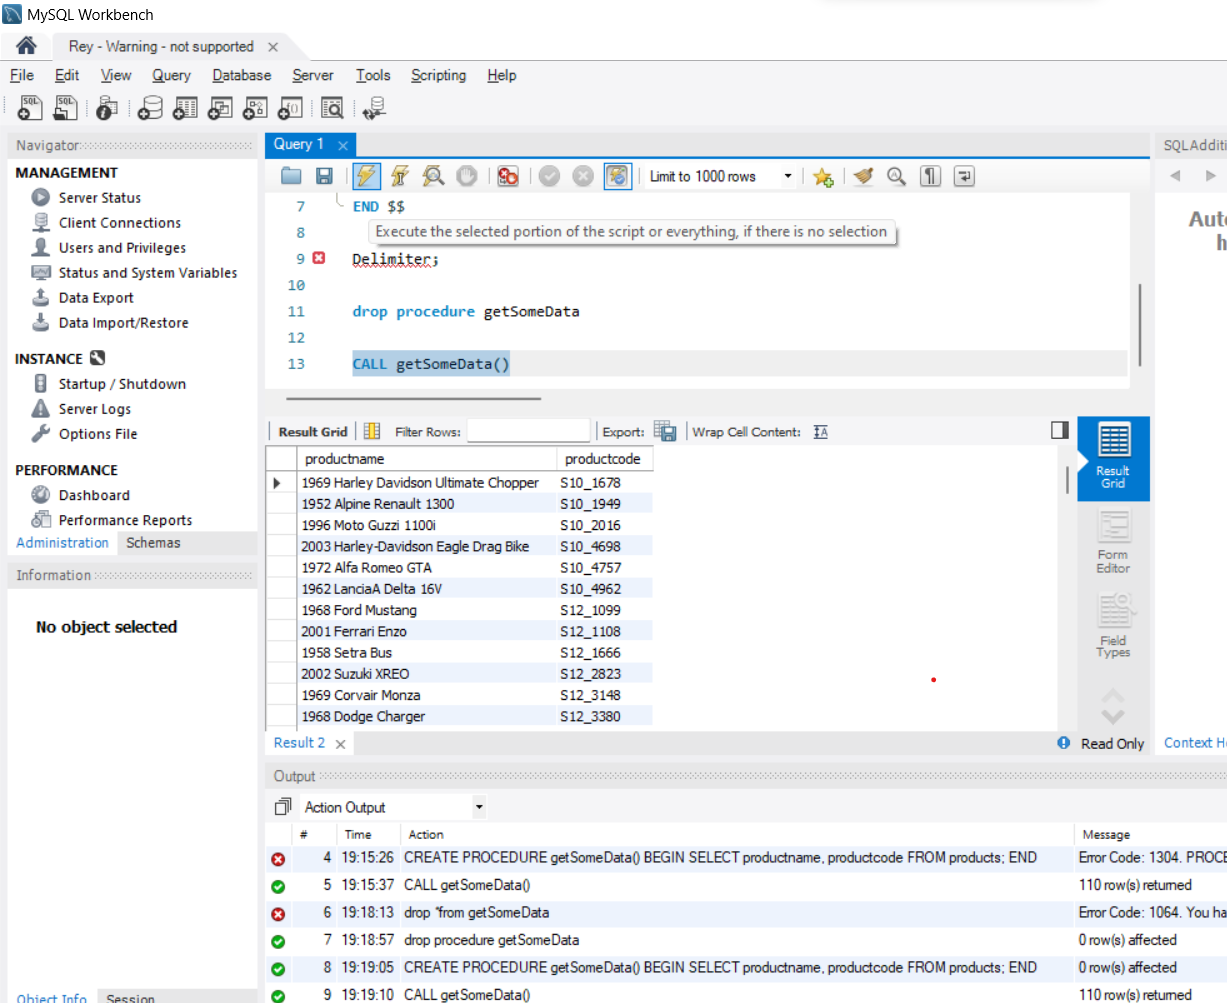Toggle word wrapping in the editor
The width and height of the screenshot is (1227, 1003).
[964, 176]
